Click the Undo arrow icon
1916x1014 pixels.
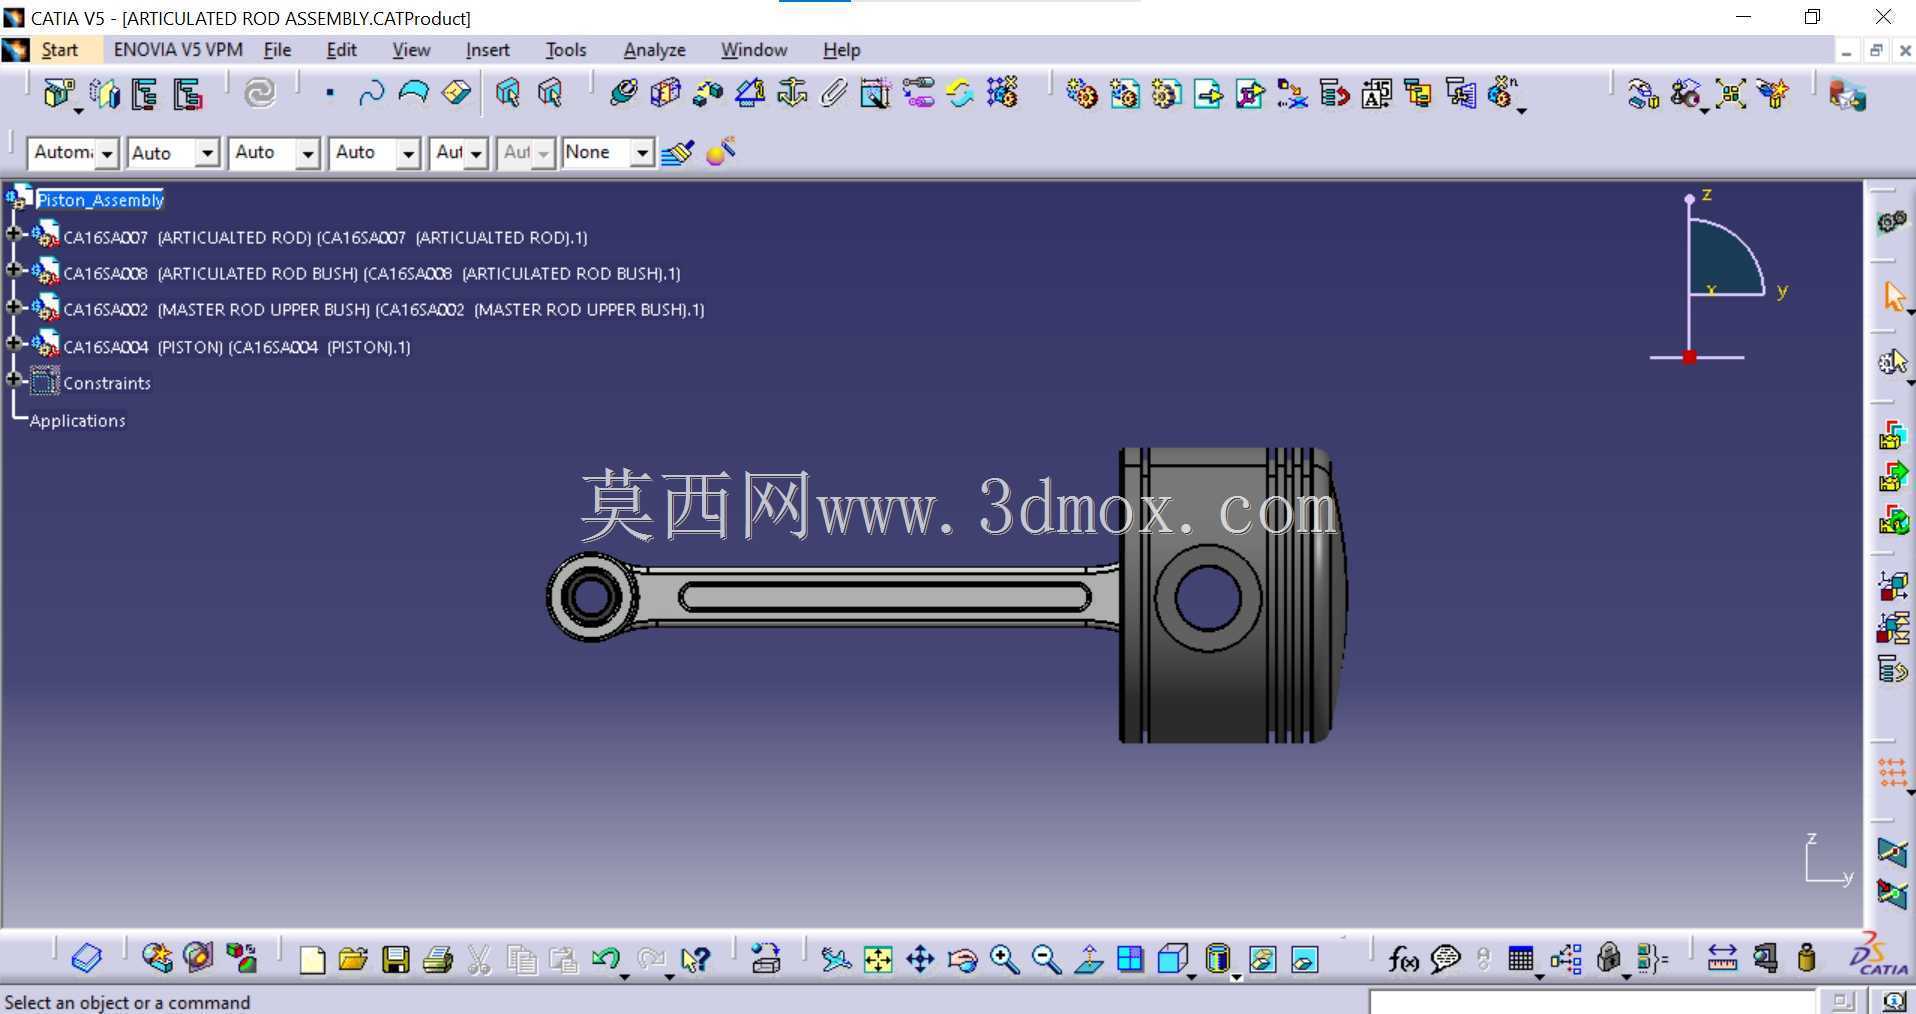[x=605, y=960]
